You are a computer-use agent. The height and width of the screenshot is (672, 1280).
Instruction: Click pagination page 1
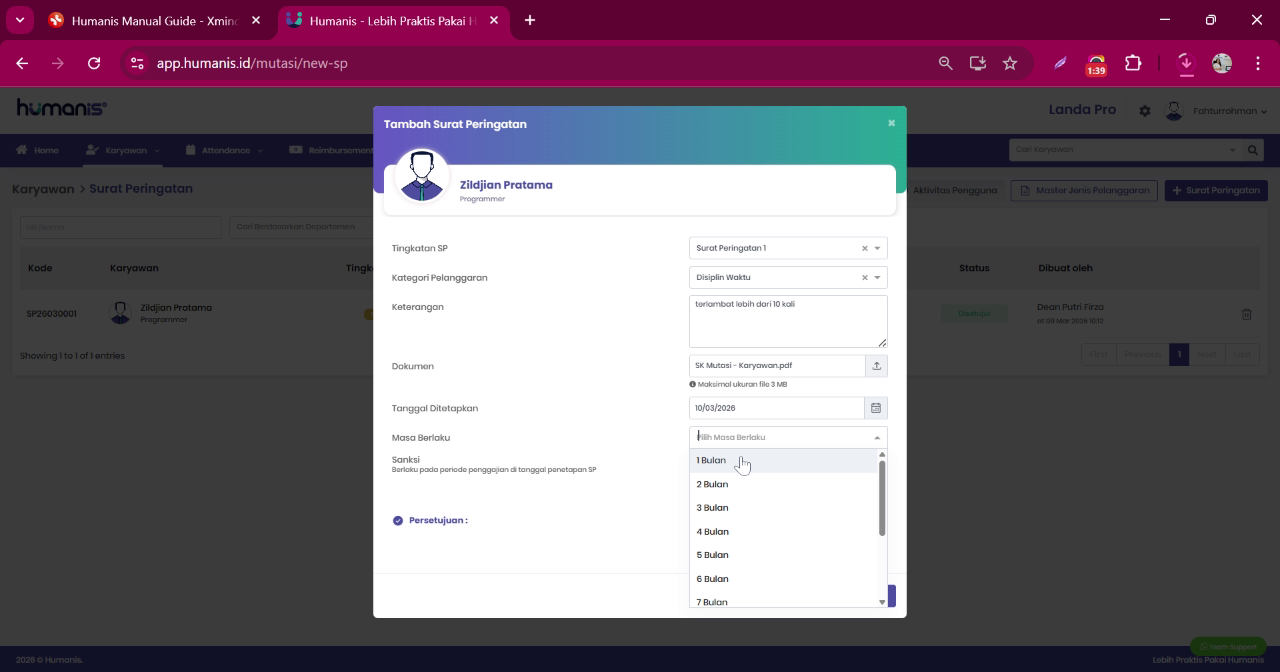coord(1179,354)
